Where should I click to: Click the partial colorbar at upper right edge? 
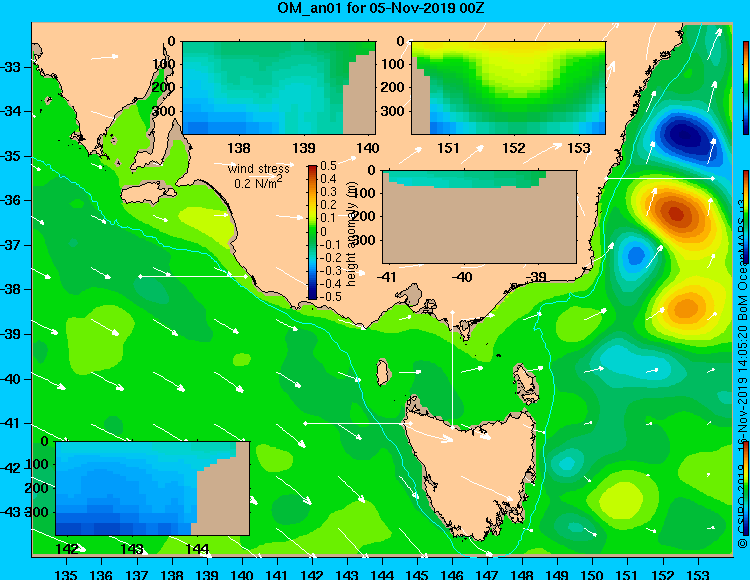click(x=746, y=88)
